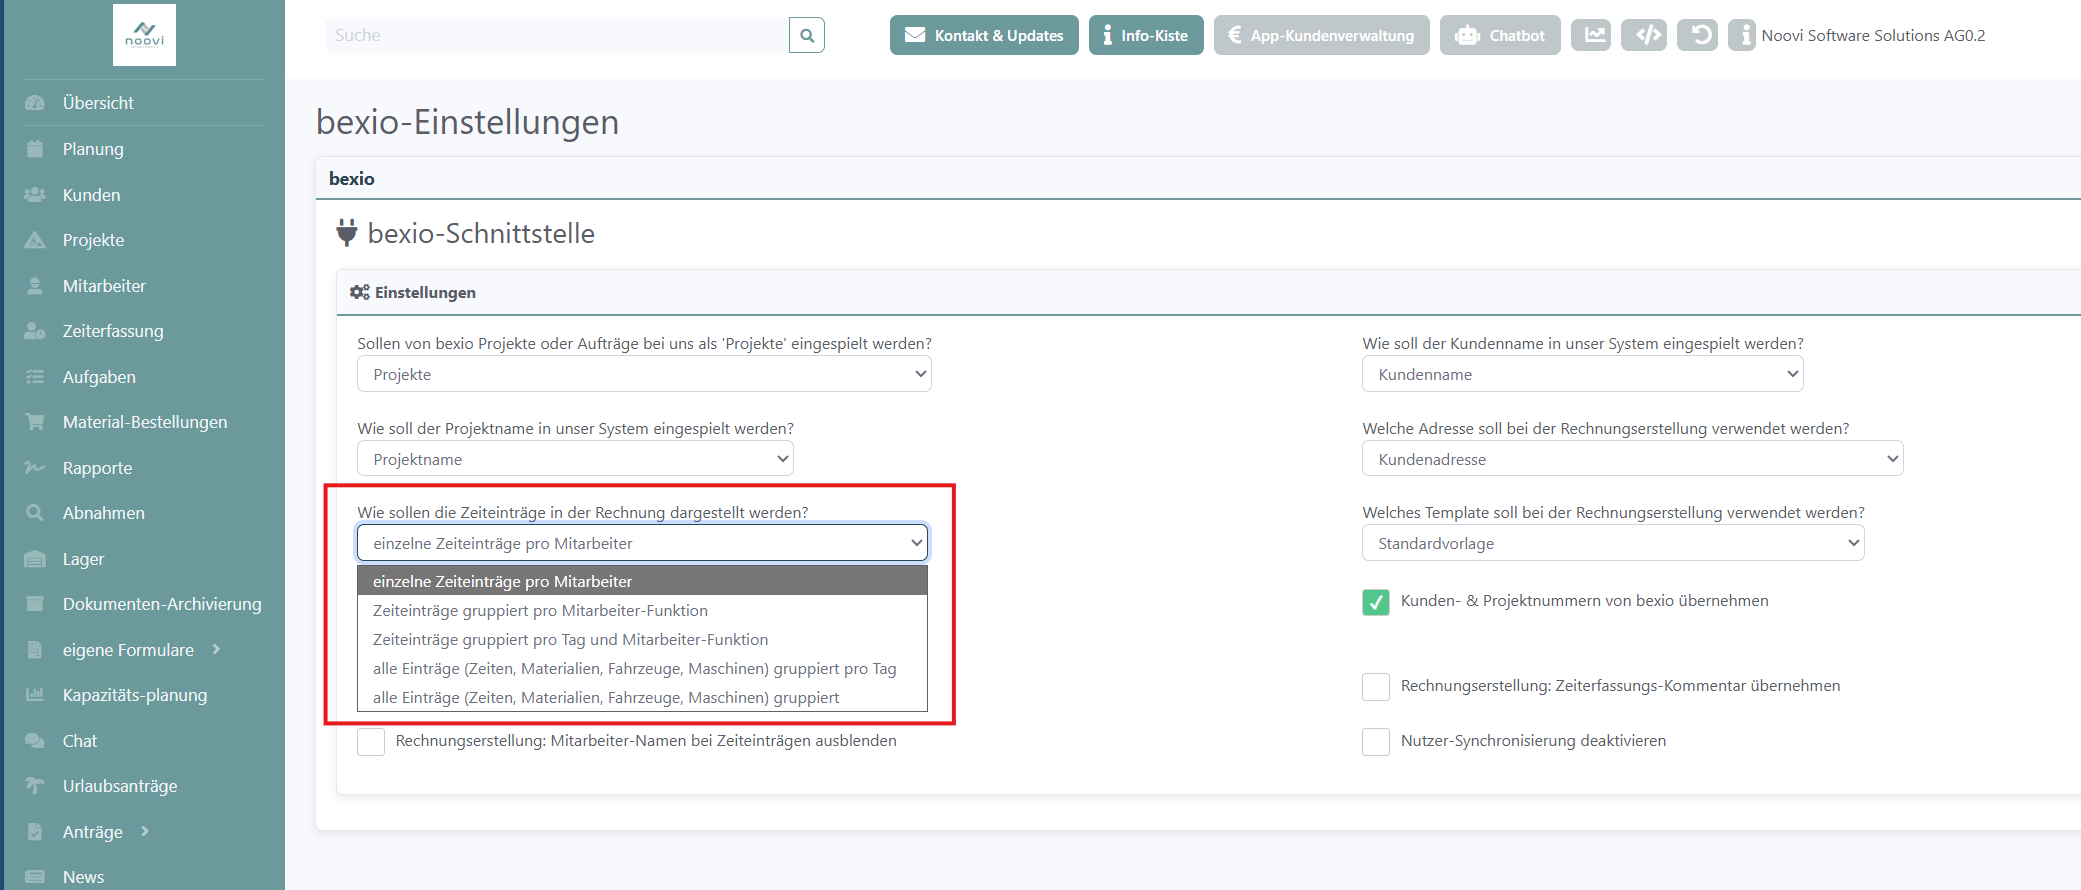Click the bexio tab heading

pos(352,179)
